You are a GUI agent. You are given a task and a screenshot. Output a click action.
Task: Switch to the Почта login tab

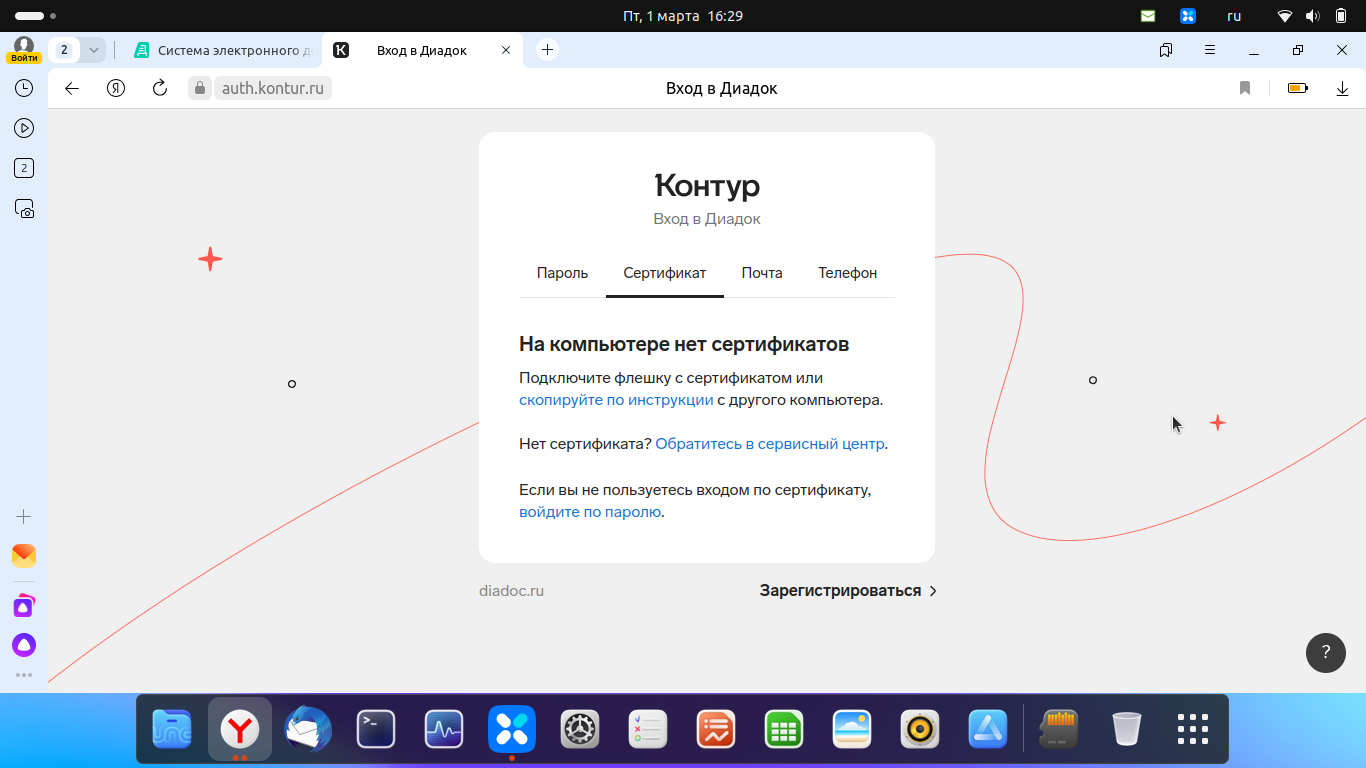coord(762,273)
